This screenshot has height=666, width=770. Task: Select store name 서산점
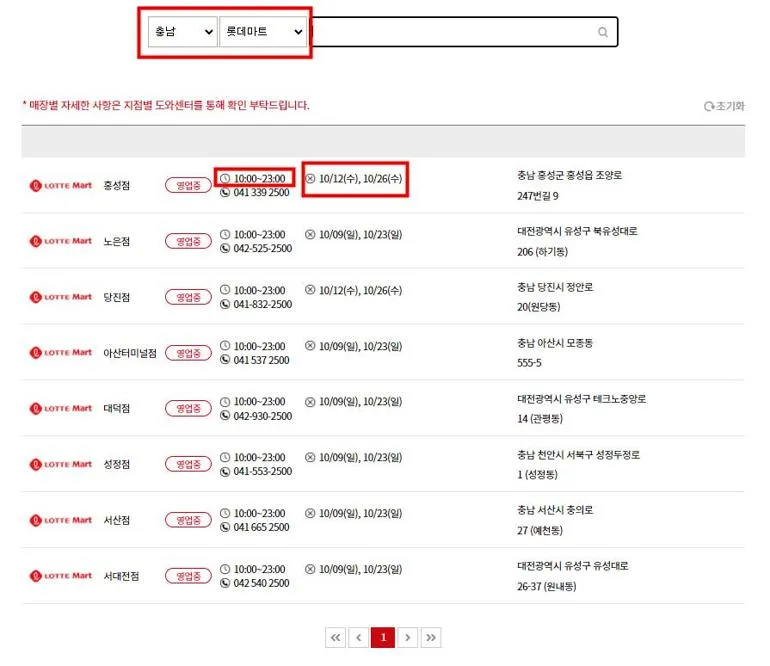pyautogui.click(x=116, y=520)
